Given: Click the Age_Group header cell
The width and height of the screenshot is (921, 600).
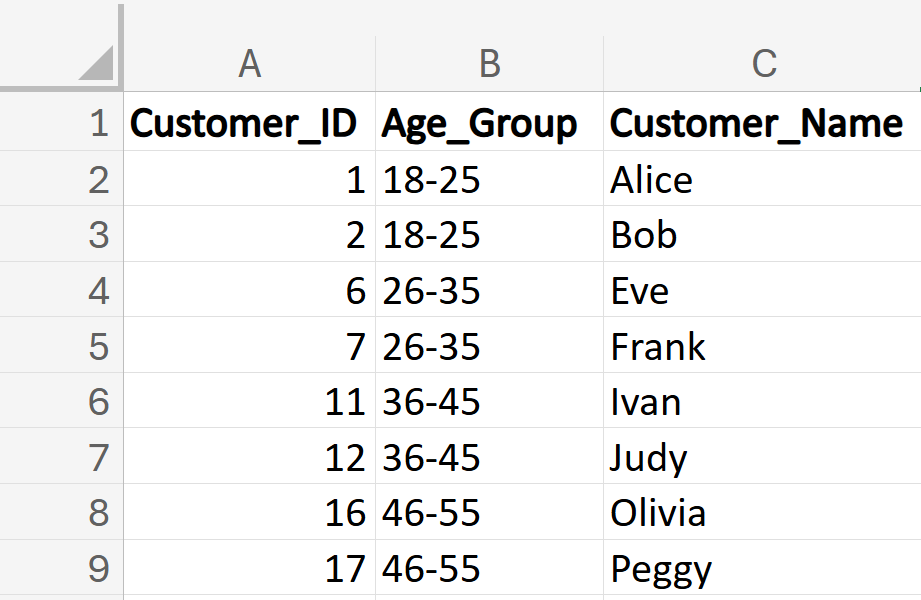Looking at the screenshot, I should click(x=489, y=124).
